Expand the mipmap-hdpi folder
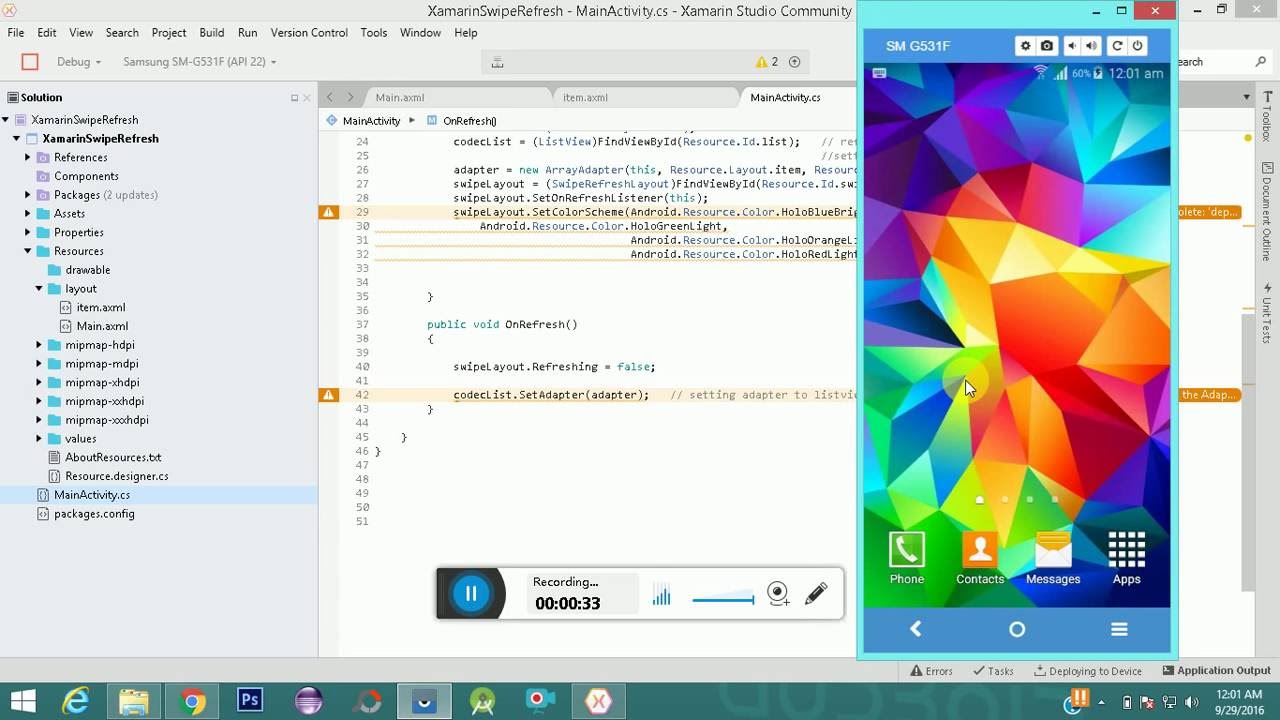The image size is (1280, 720). pos(39,345)
